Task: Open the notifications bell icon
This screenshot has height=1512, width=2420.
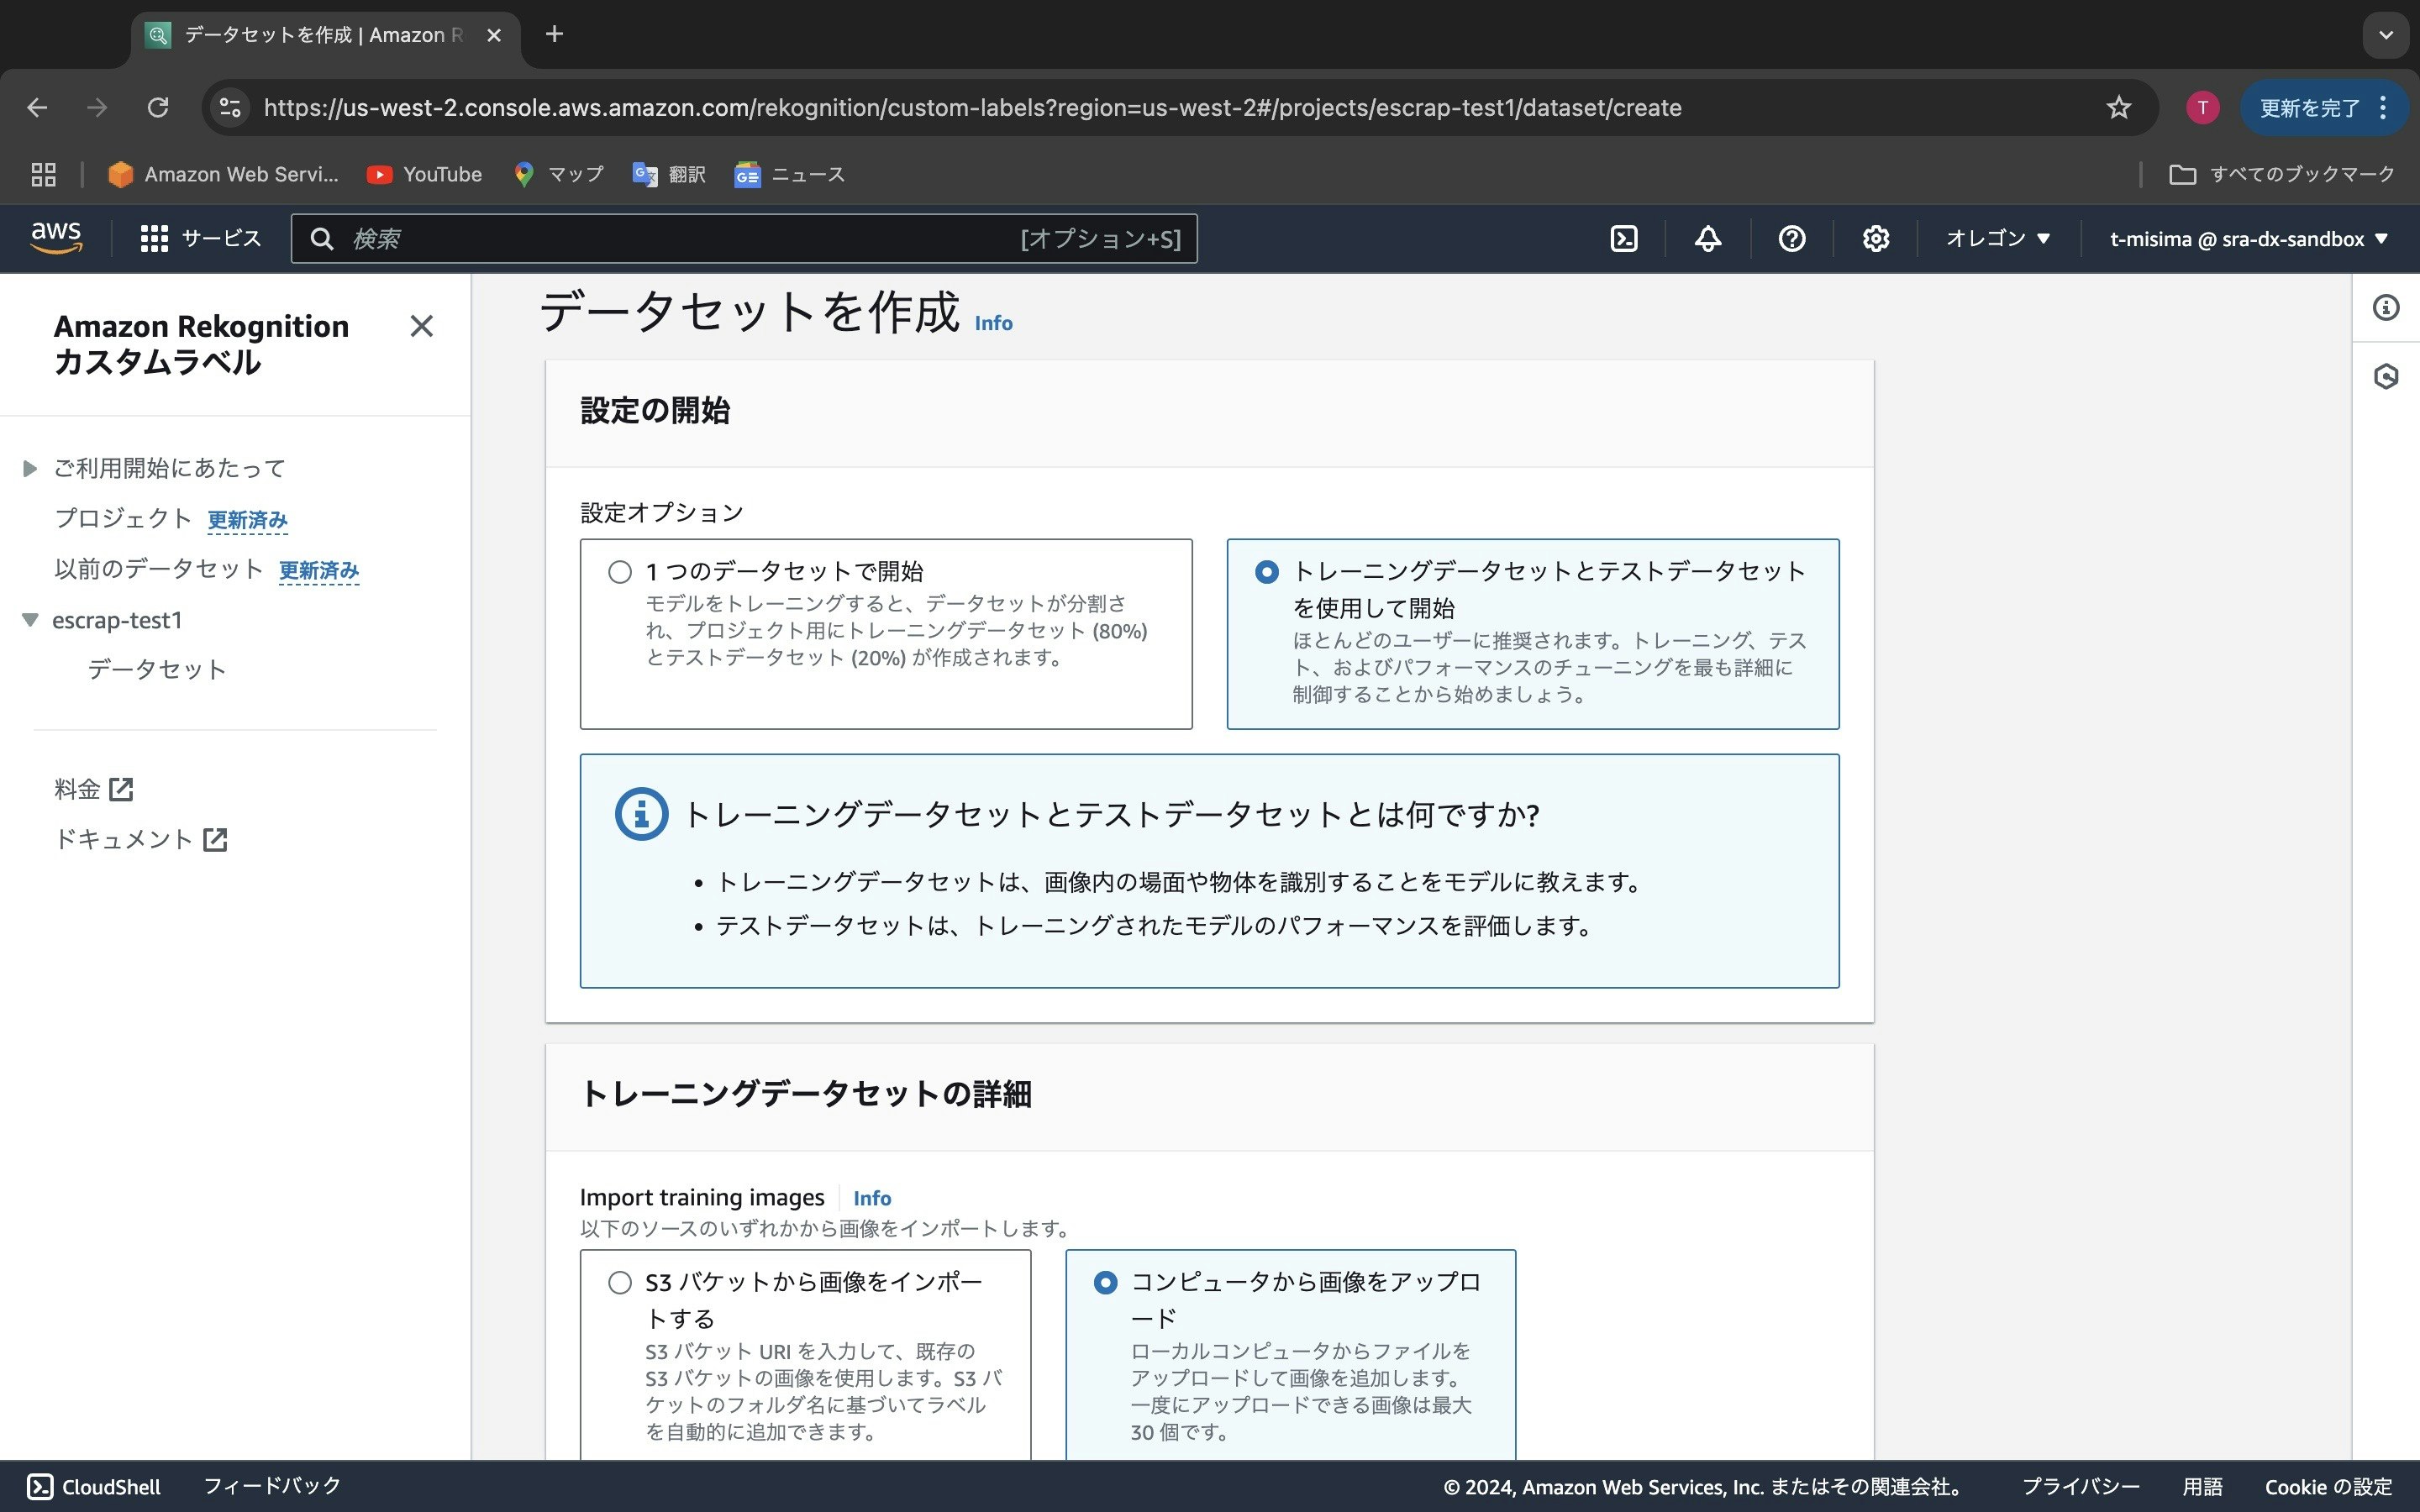Action: point(1707,238)
